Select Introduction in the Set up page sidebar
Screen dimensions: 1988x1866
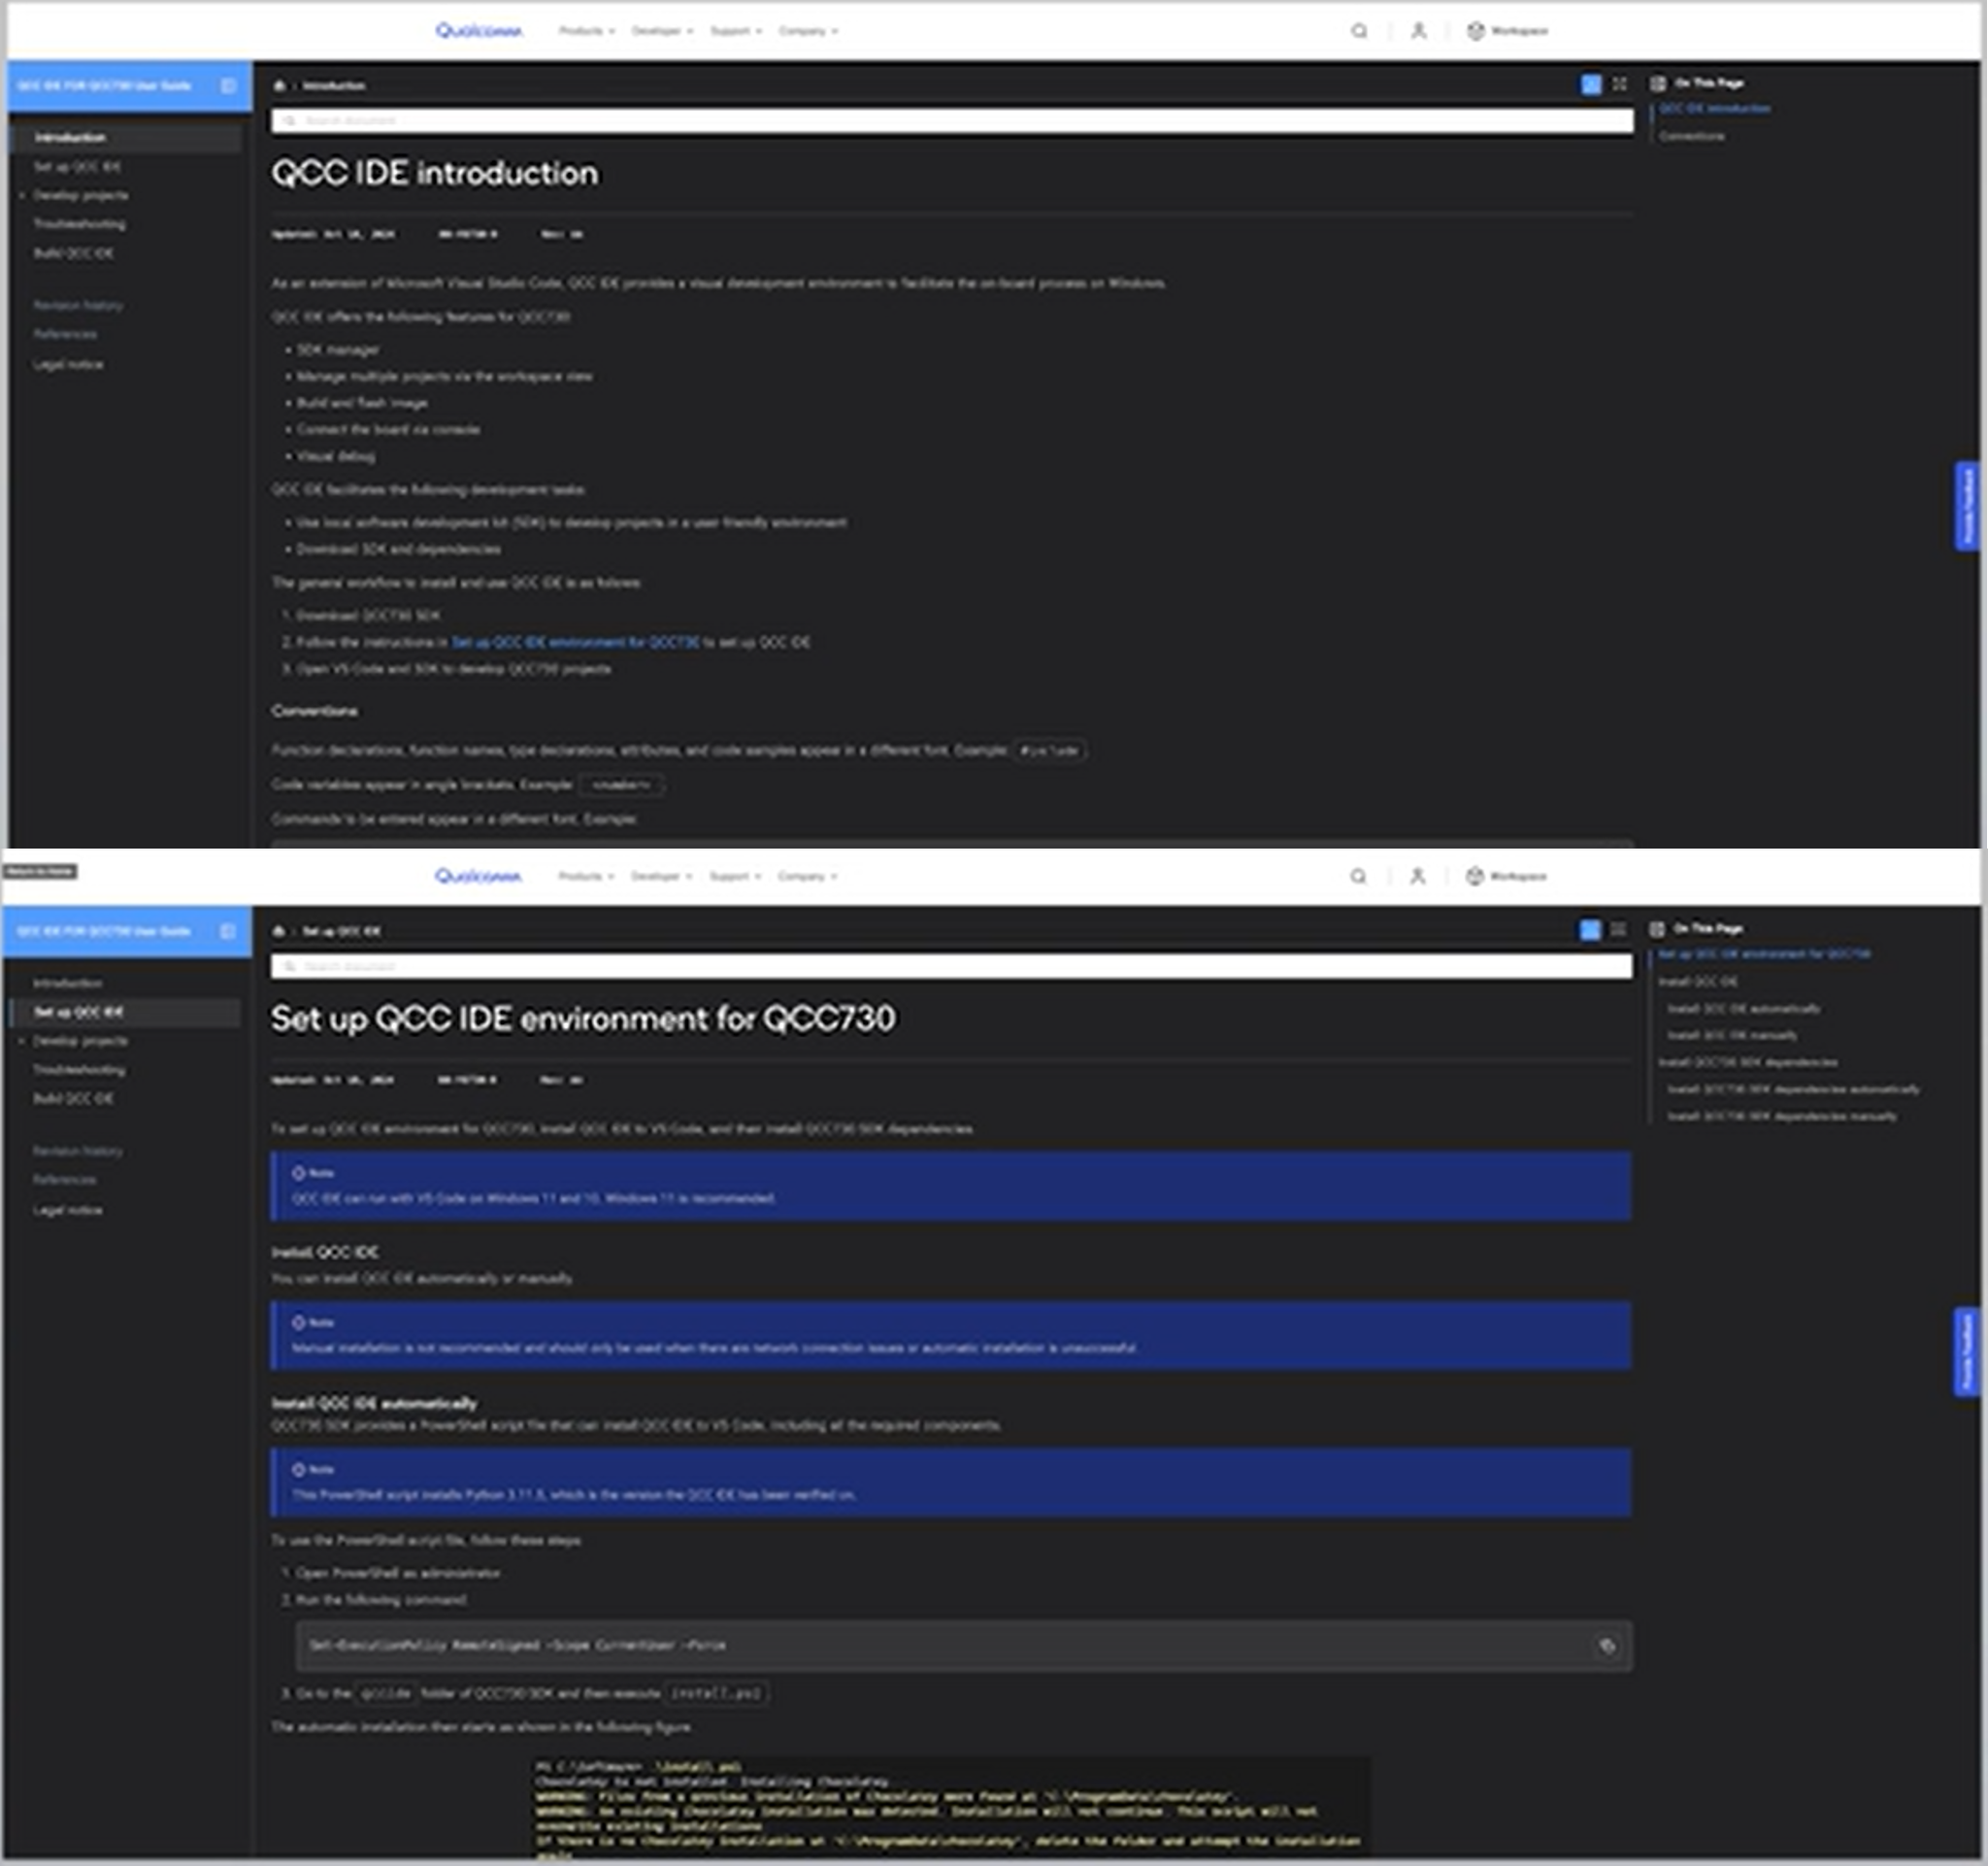[x=67, y=983]
